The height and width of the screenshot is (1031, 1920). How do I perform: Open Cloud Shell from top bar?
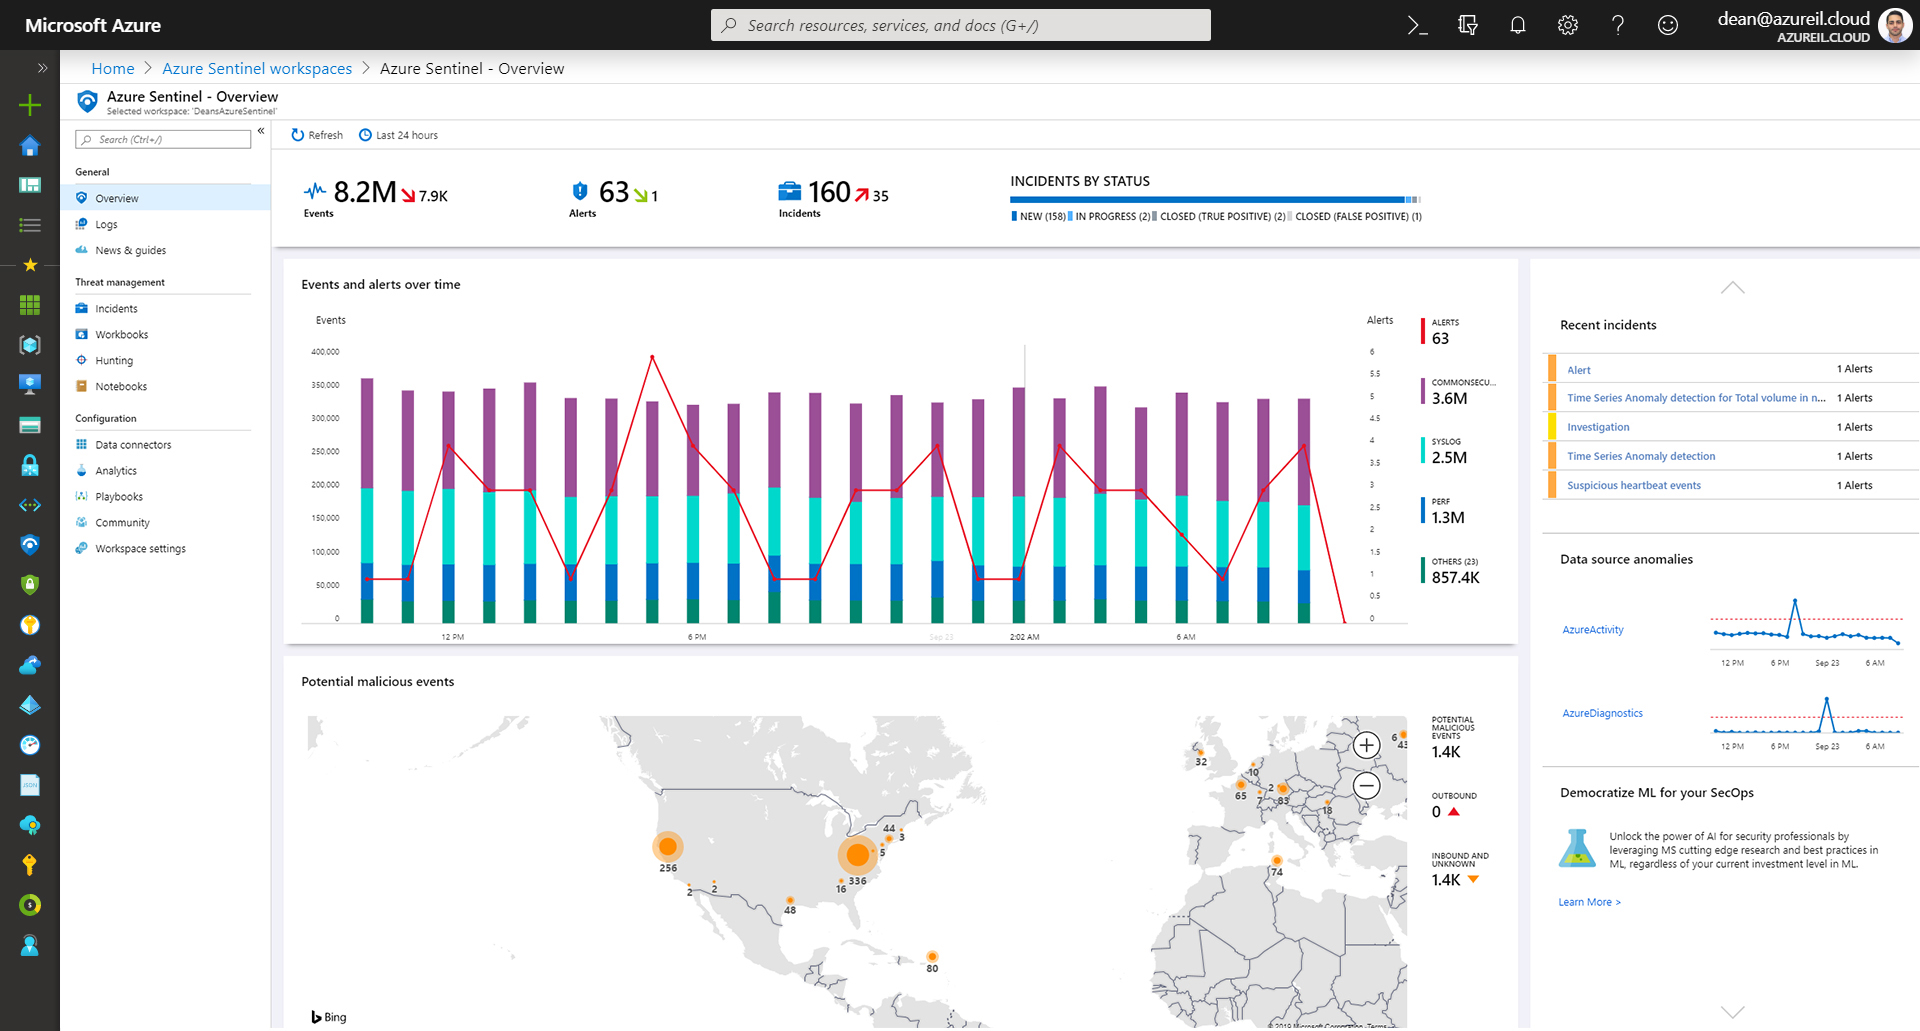tap(1417, 25)
